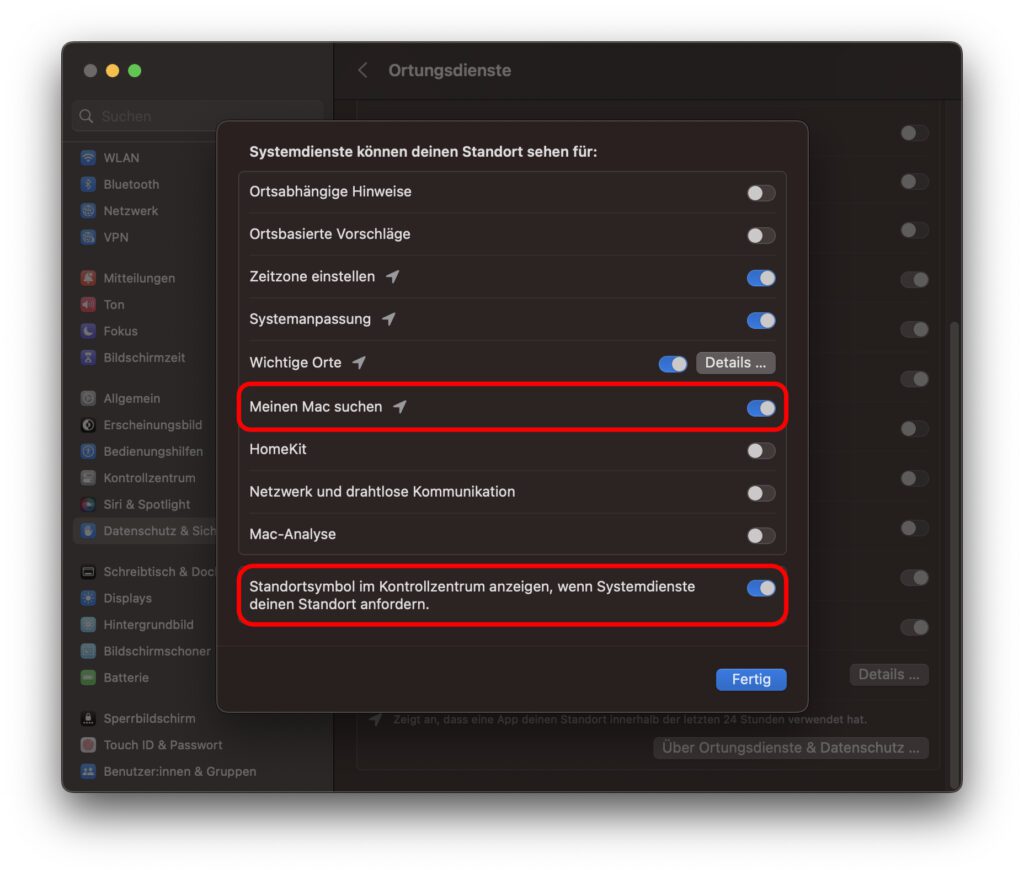The height and width of the screenshot is (874, 1024).
Task: Click the WLAN icon in sidebar
Action: tap(88, 157)
